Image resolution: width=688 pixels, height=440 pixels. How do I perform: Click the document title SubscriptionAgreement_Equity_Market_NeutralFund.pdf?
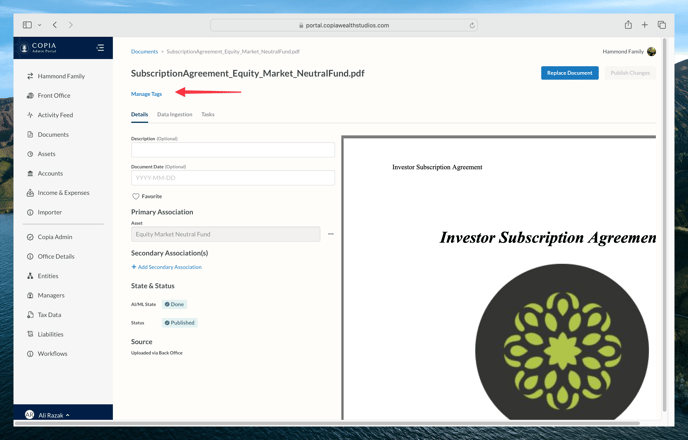(247, 73)
